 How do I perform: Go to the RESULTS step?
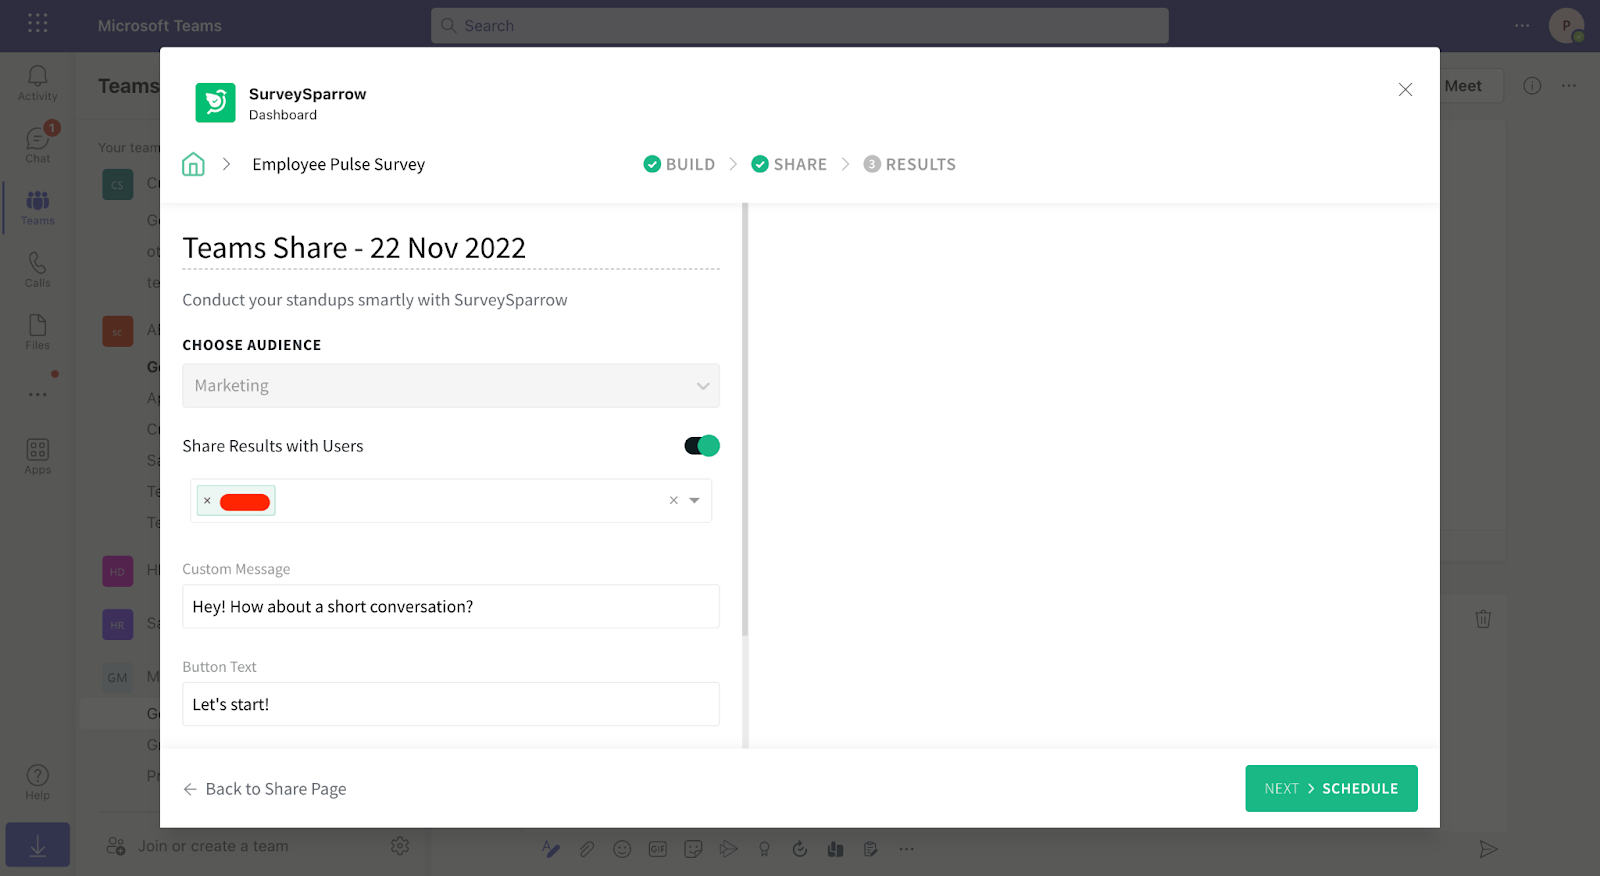910,164
